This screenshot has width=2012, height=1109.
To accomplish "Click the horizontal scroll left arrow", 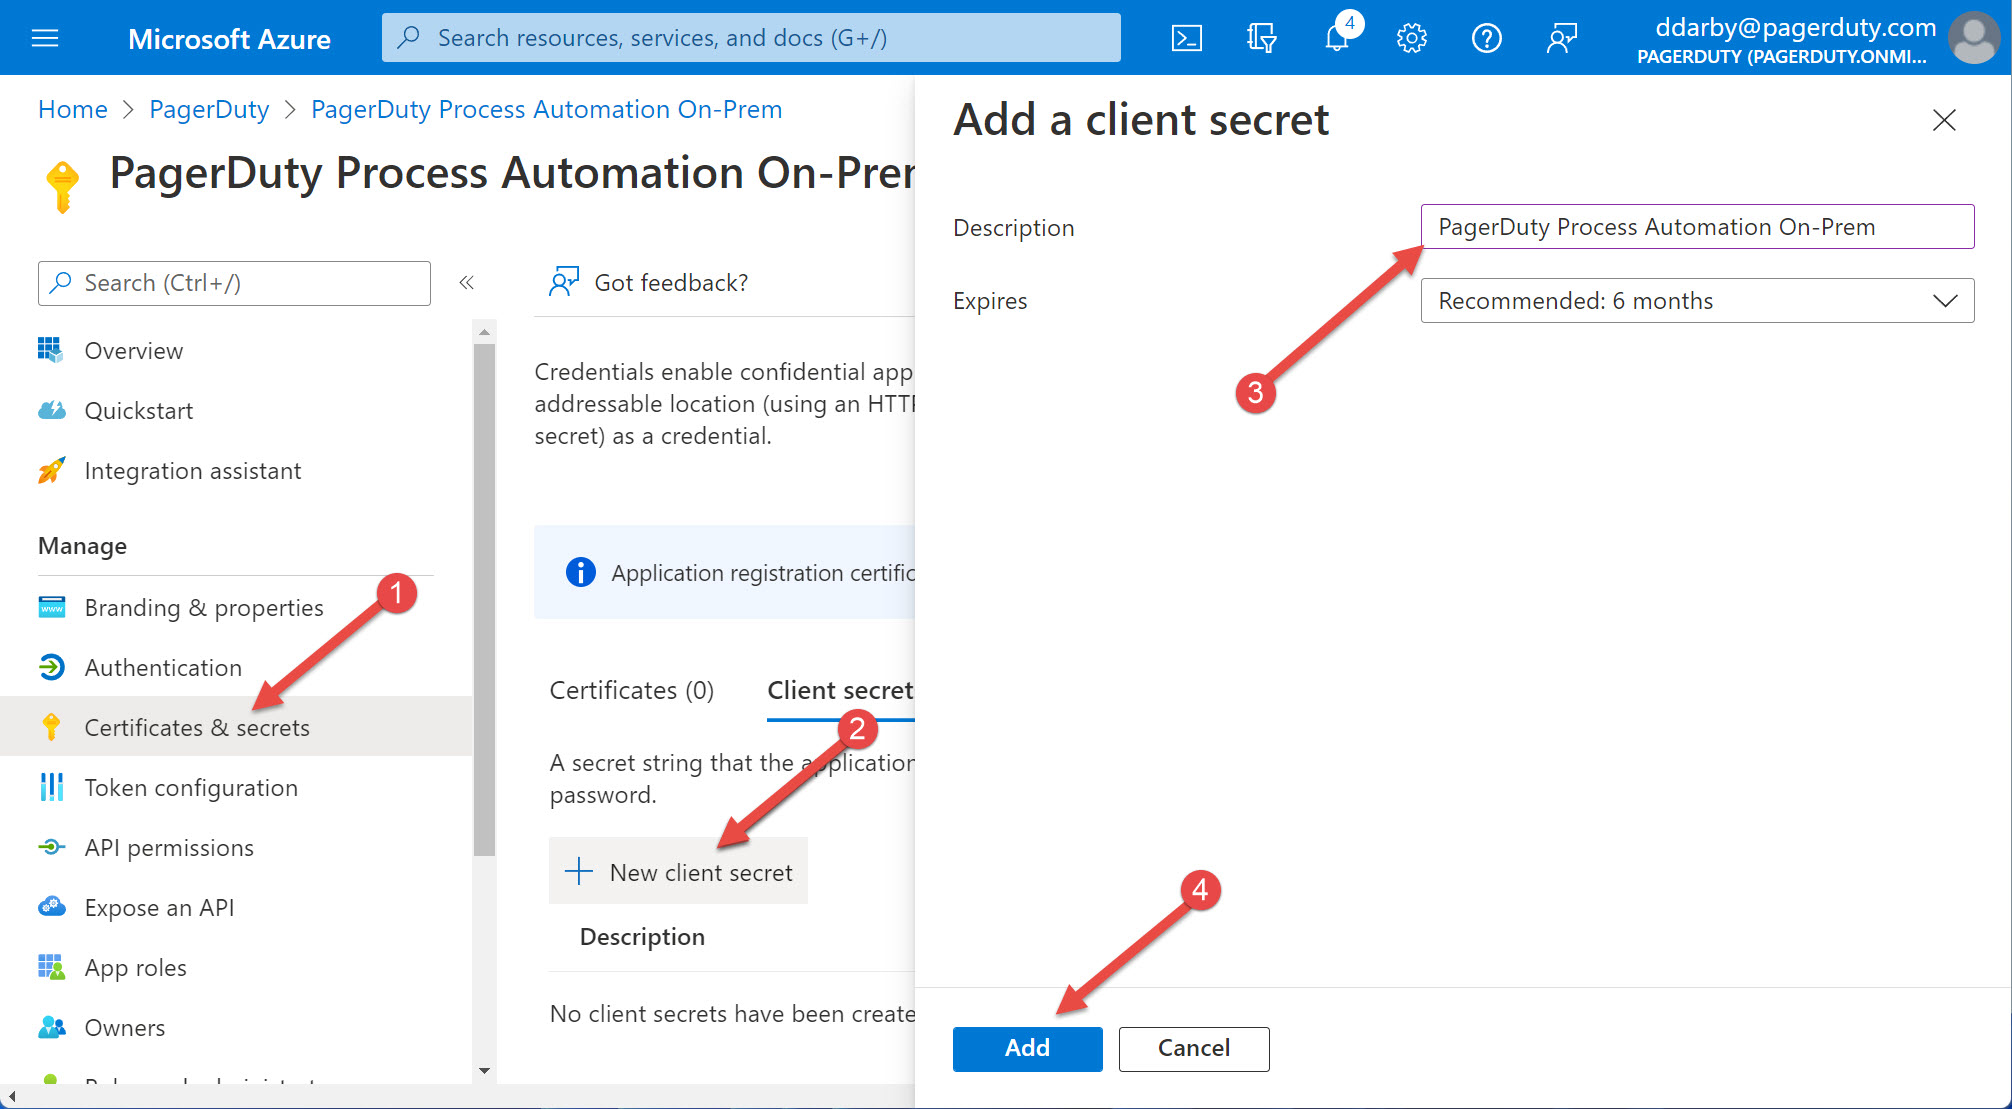I will (x=11, y=1097).
